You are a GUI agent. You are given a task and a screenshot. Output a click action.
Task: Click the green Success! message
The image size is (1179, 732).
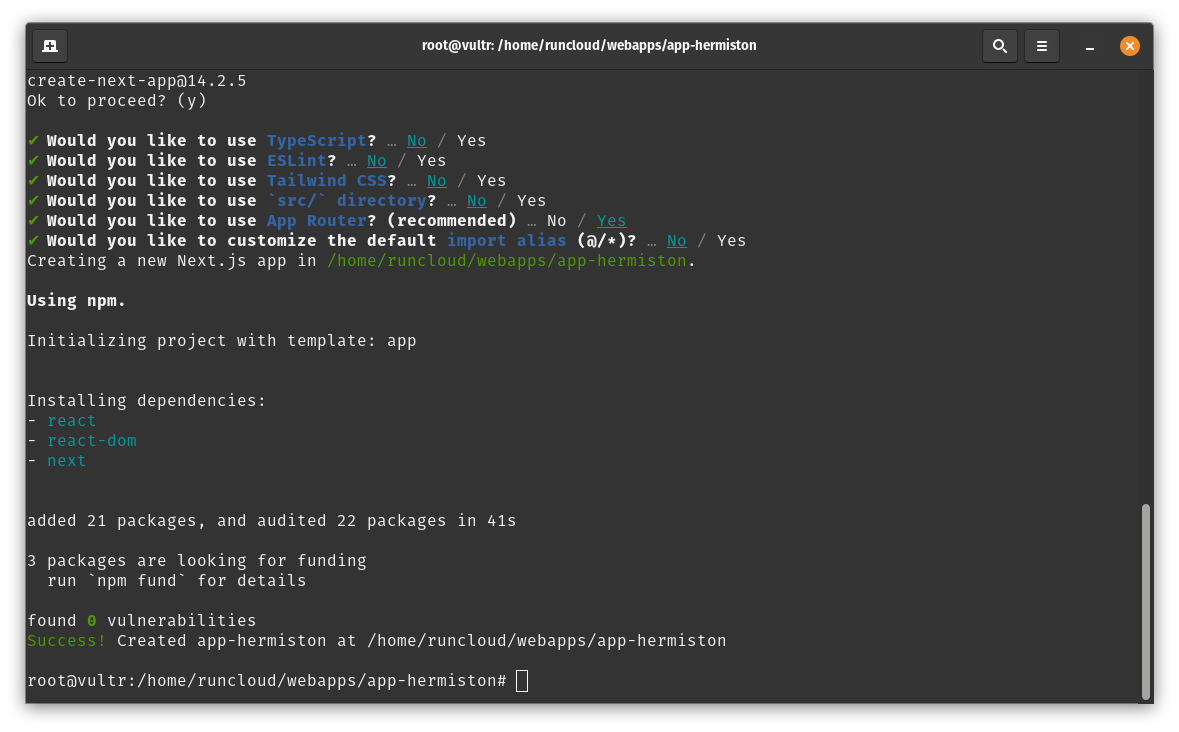coord(66,641)
